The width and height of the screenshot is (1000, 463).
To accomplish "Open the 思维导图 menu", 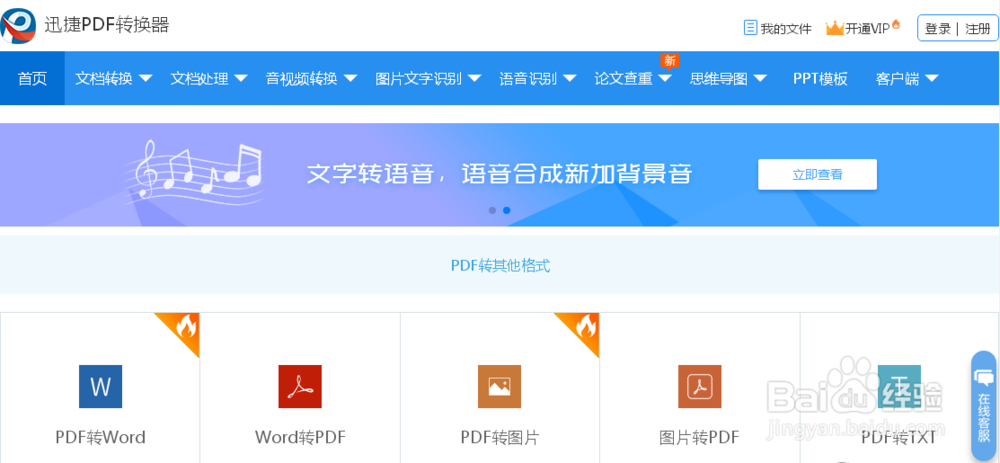I will (x=719, y=78).
